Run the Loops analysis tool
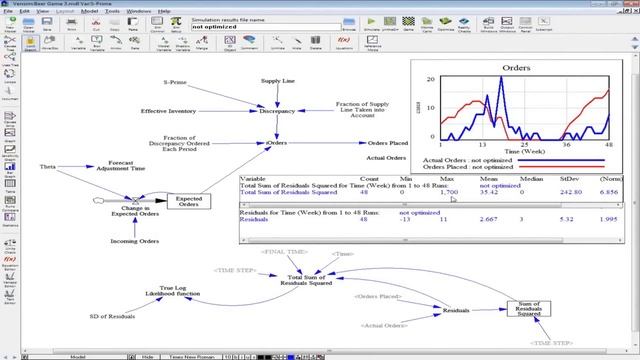This screenshot has height=360, width=640. point(10,76)
